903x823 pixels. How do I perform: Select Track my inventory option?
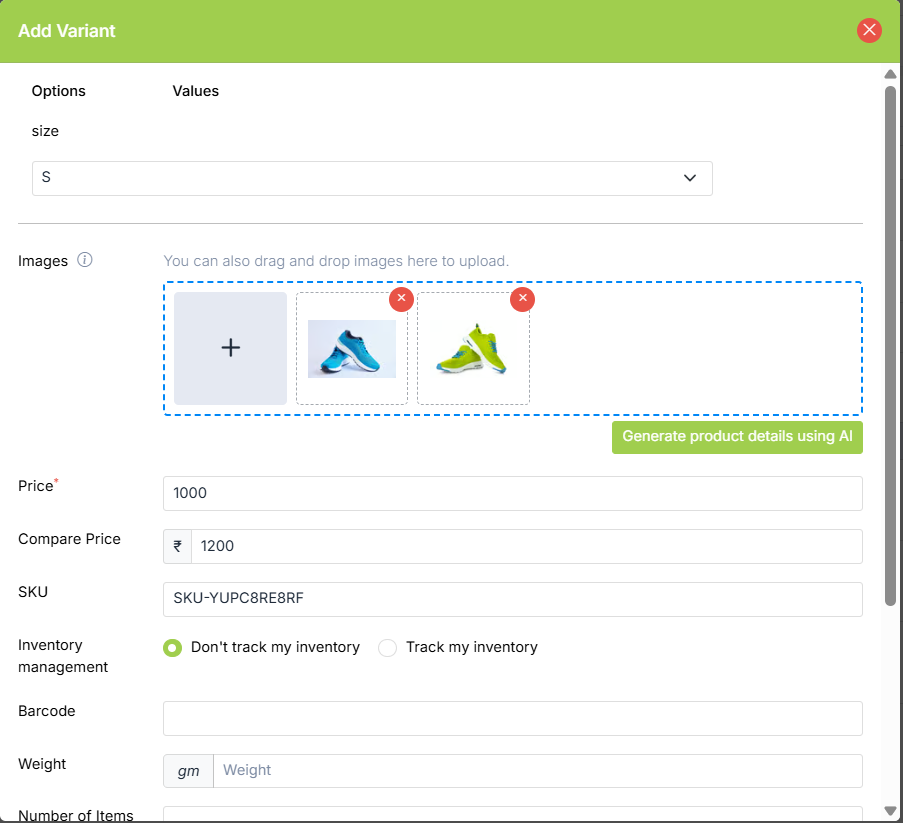(388, 648)
